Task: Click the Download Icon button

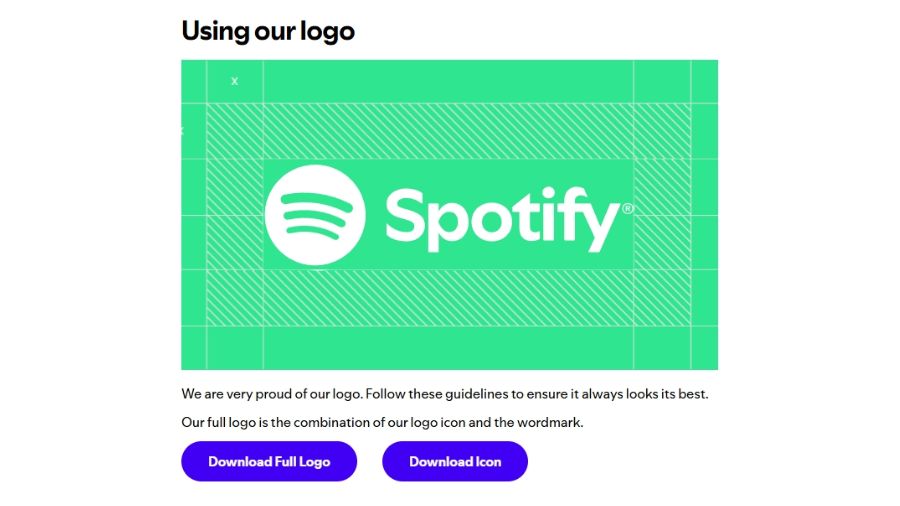Action: [455, 461]
